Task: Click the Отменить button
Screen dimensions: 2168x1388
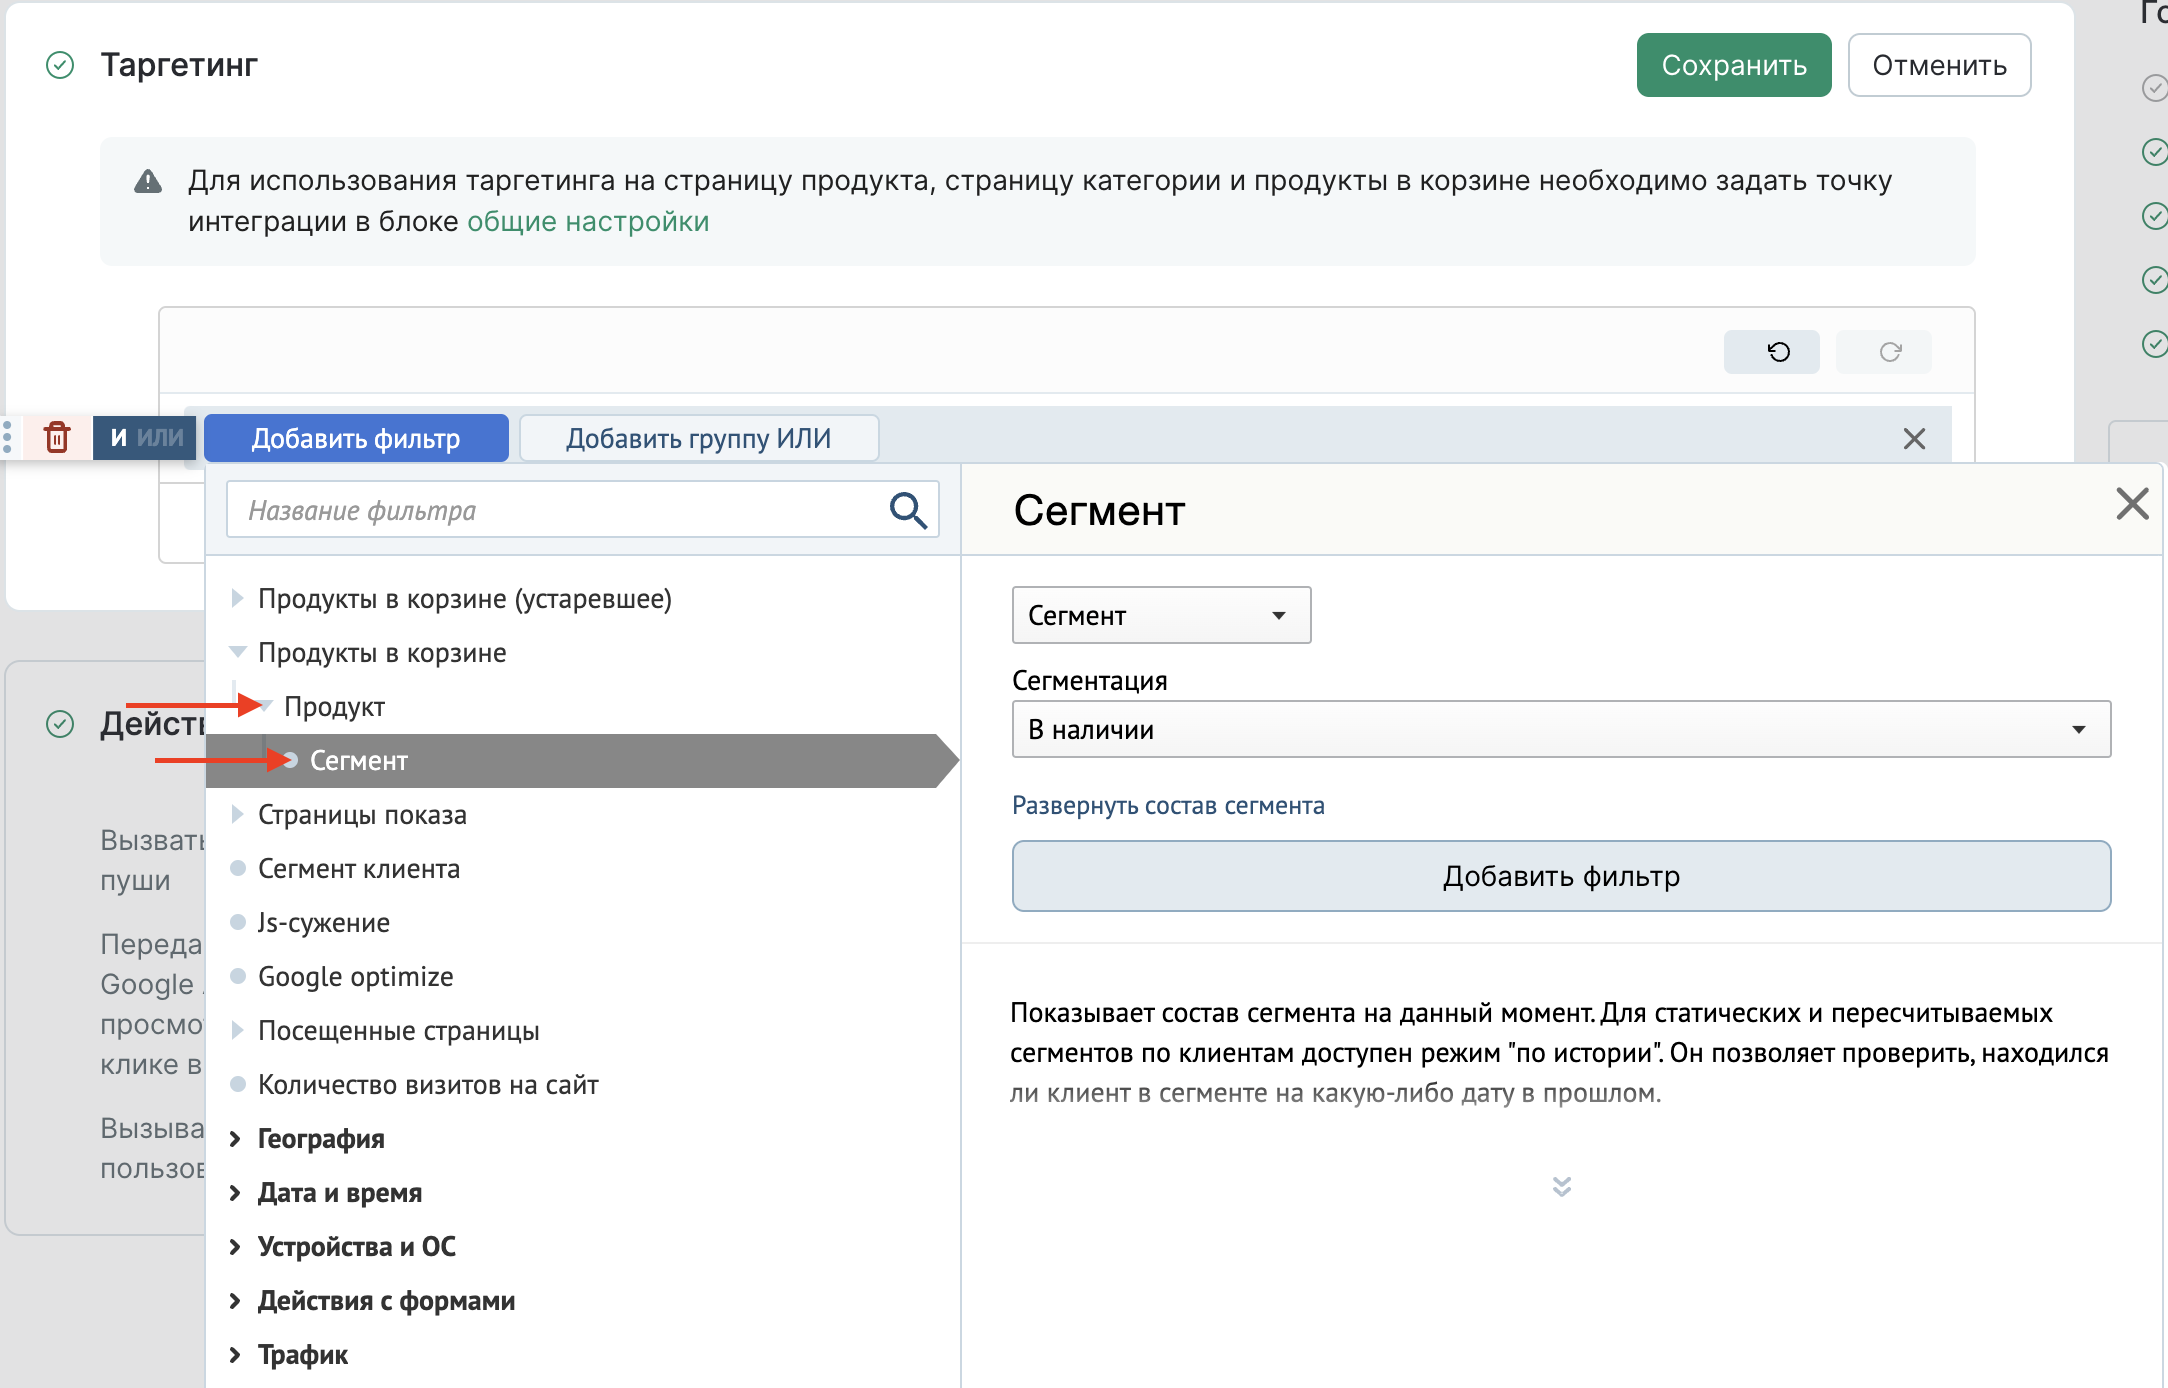Action: click(x=1939, y=65)
